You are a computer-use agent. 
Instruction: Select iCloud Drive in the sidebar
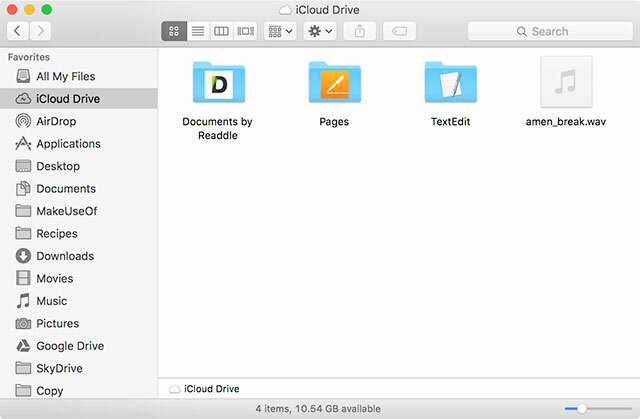point(78,99)
